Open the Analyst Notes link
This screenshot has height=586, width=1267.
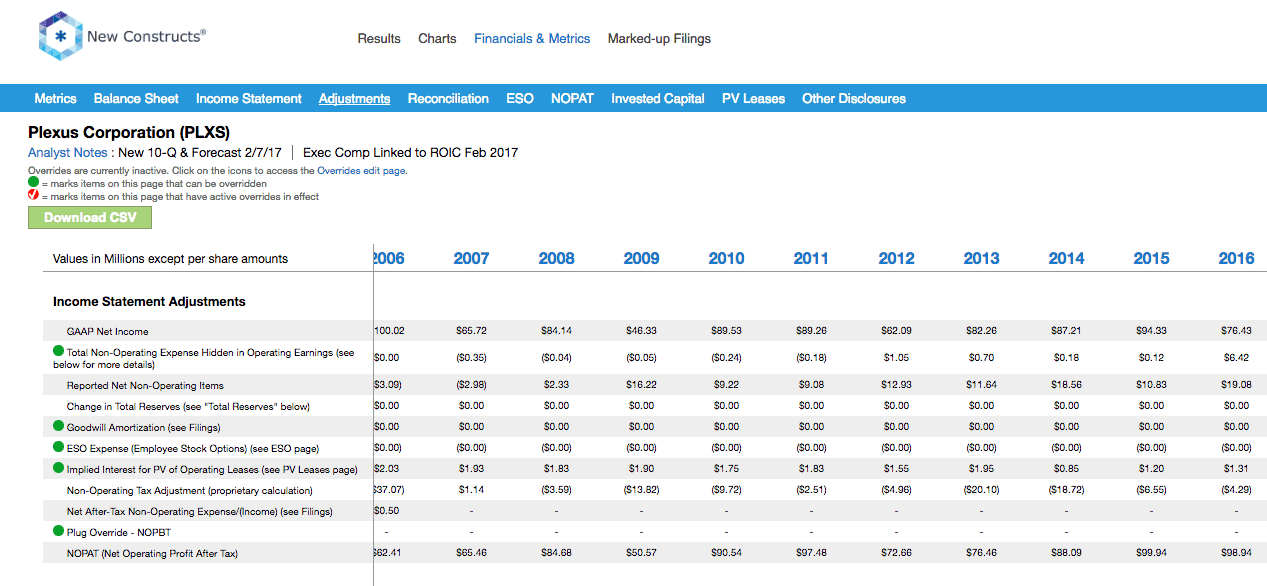tap(67, 153)
